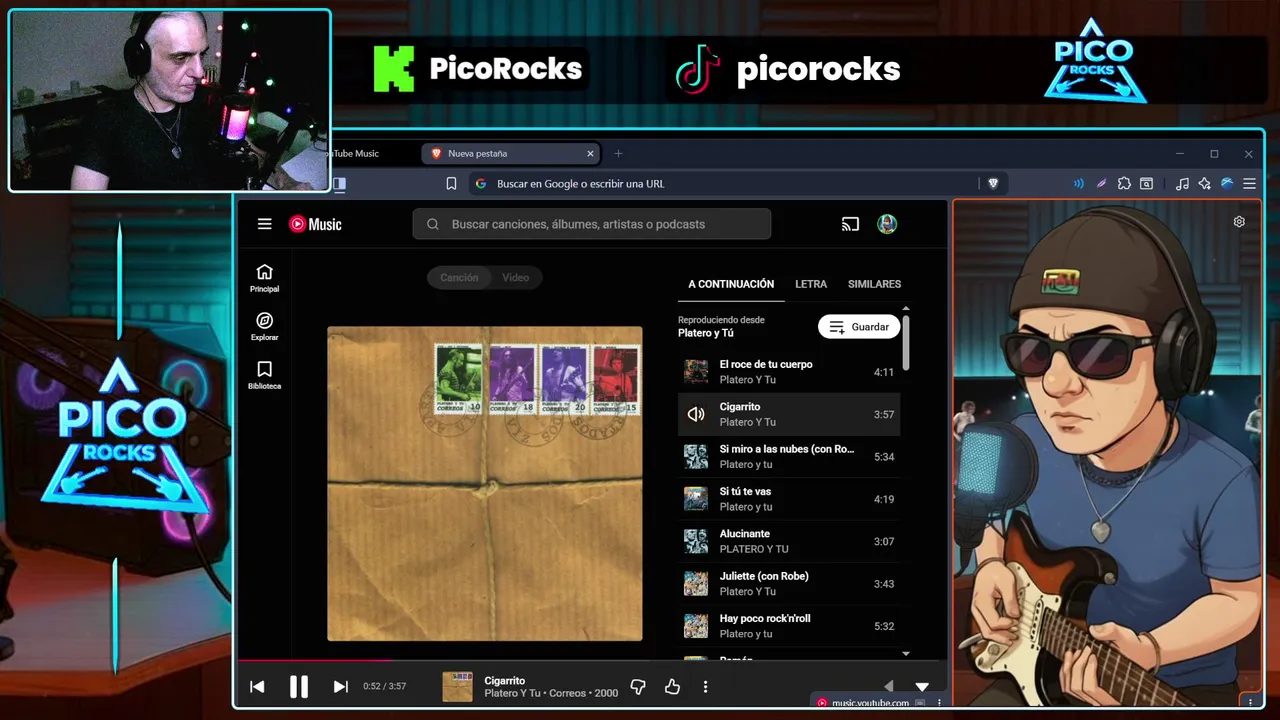Click the Correos album cover art
This screenshot has height=720, width=1280.
485,483
